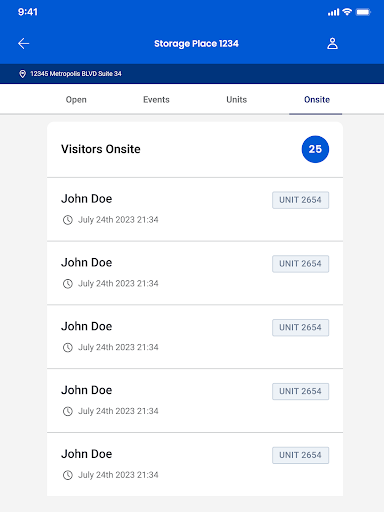Tap the clock icon of third visitor

(68, 347)
